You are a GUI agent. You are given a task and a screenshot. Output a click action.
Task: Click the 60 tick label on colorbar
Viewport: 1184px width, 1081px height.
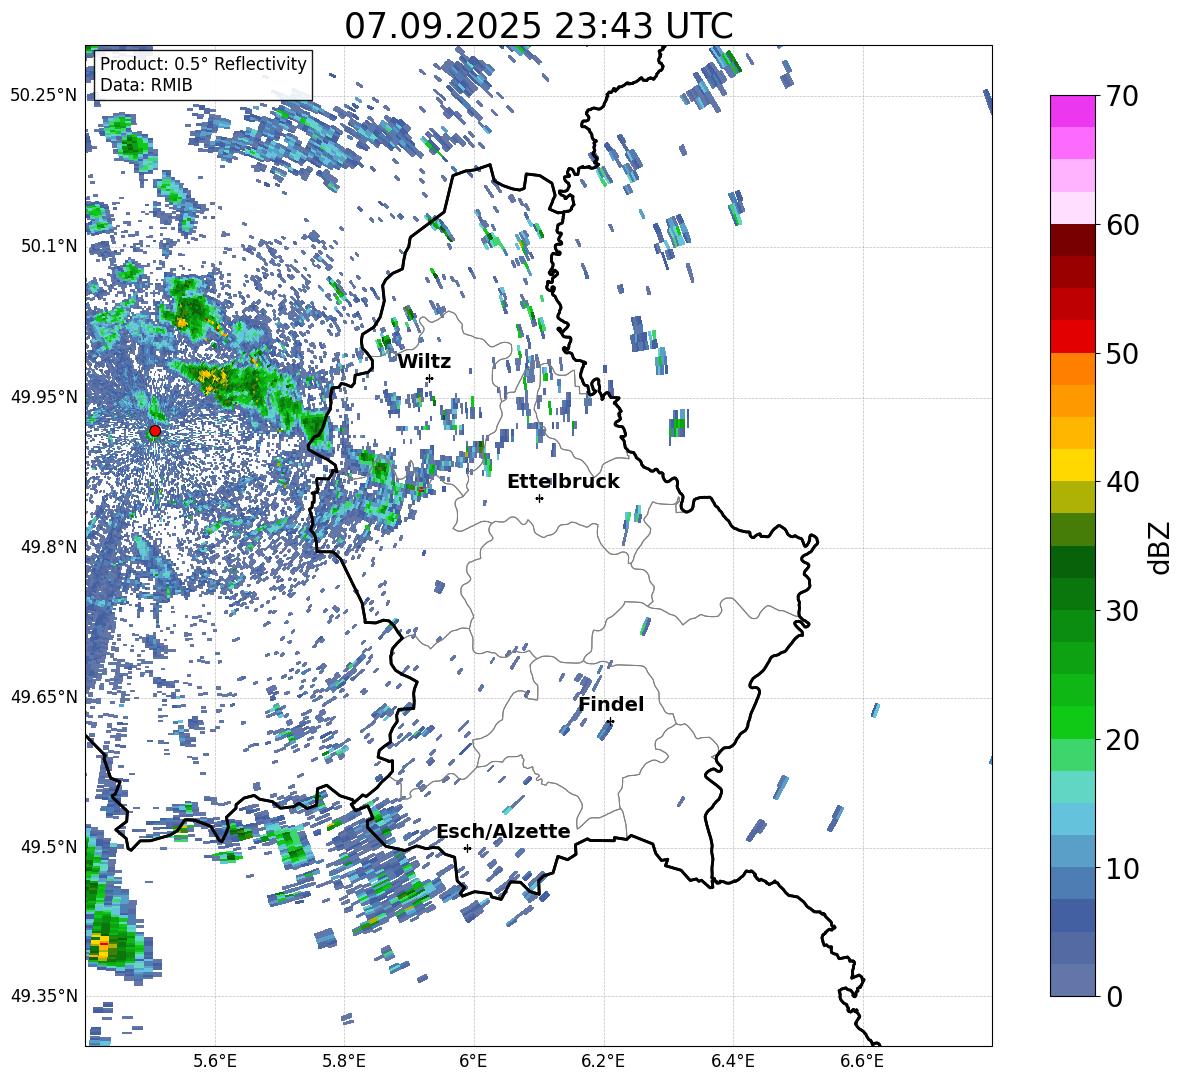tap(1122, 225)
